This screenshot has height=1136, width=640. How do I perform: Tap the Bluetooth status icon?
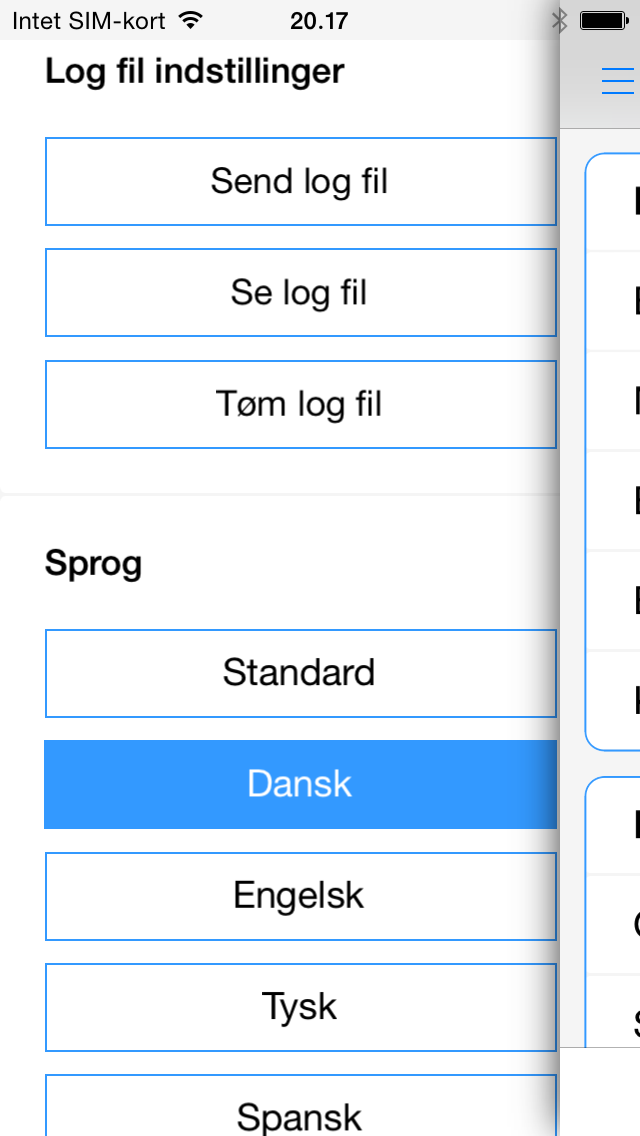559,20
